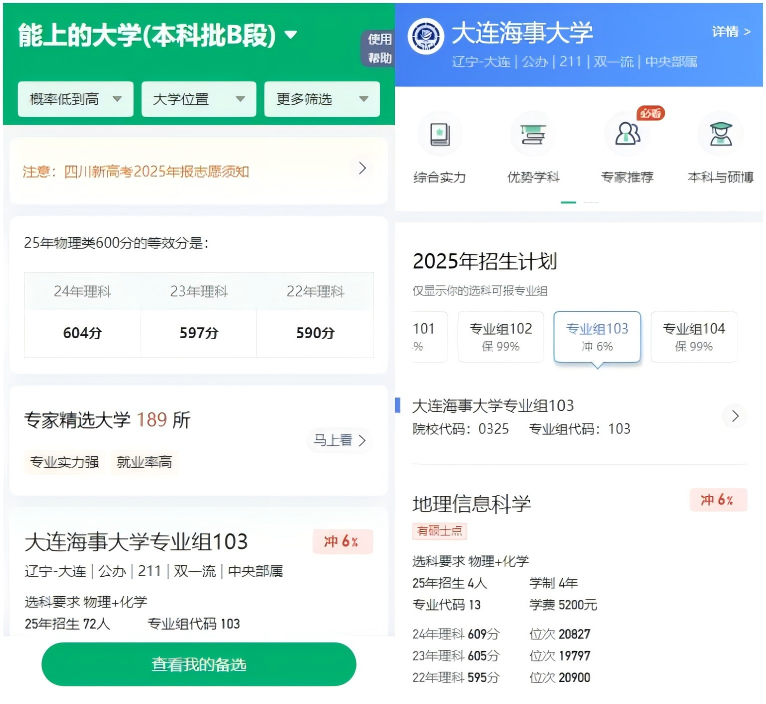The image size is (766, 704).
Task: Open the 本科批B段 title dropdown
Action: tap(291, 36)
